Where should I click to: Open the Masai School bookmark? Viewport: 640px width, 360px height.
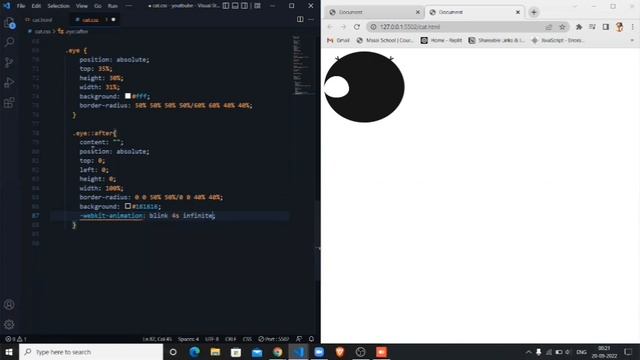(384, 40)
